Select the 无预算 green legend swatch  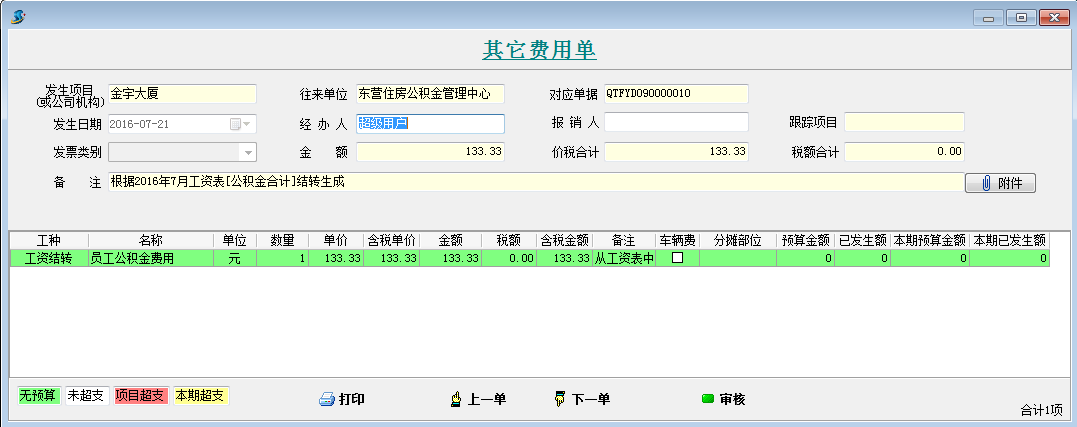38,396
